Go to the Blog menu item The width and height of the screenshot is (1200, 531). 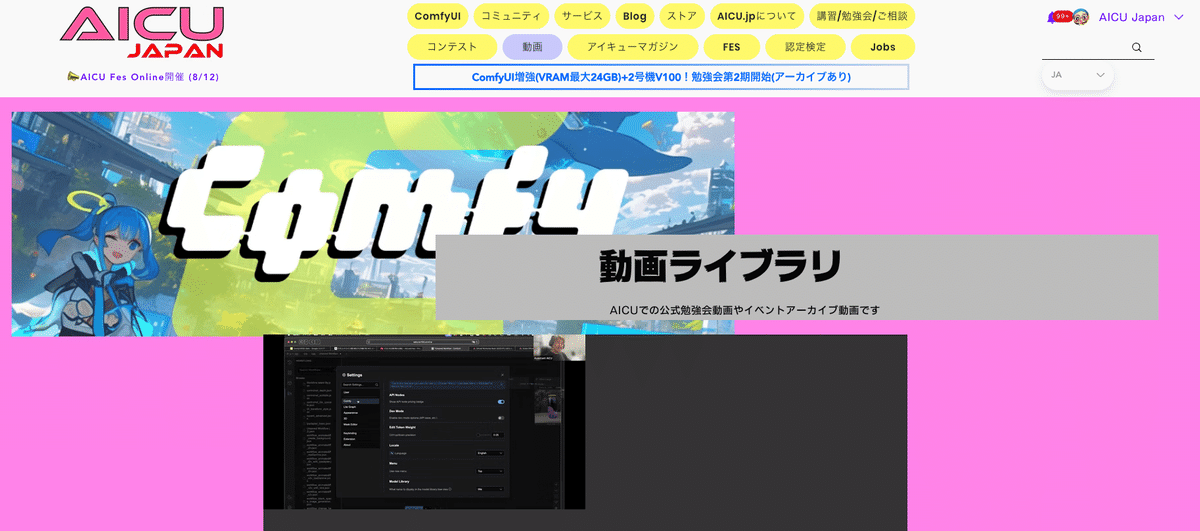(634, 16)
